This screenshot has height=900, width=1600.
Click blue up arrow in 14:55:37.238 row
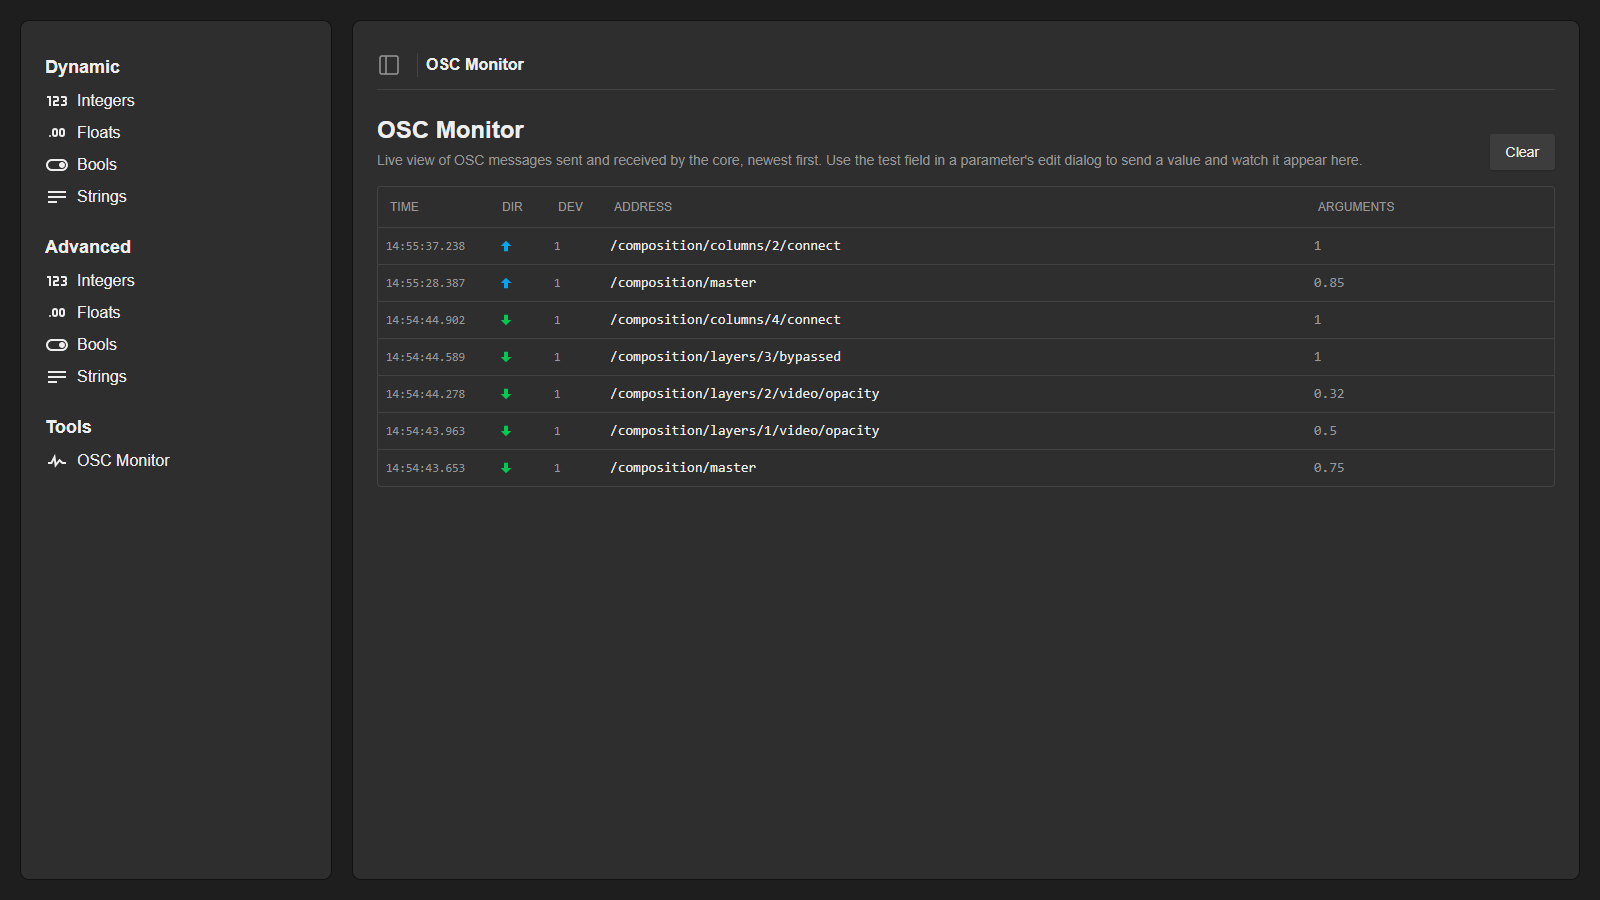pyautogui.click(x=506, y=246)
